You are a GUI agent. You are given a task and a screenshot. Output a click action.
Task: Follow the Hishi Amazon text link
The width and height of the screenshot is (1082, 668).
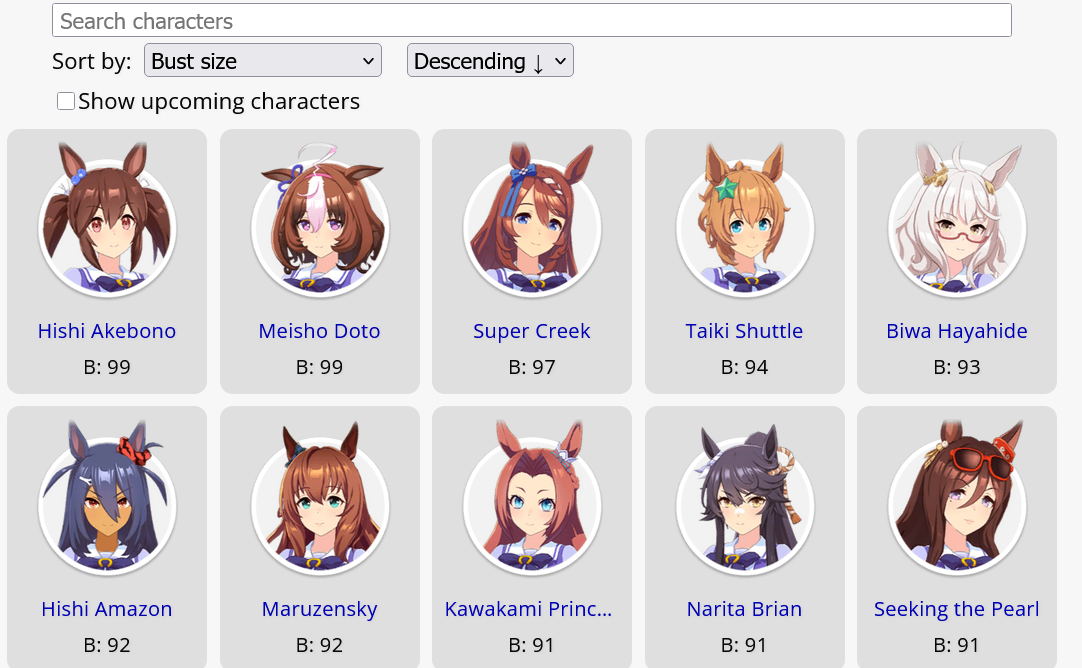click(107, 609)
